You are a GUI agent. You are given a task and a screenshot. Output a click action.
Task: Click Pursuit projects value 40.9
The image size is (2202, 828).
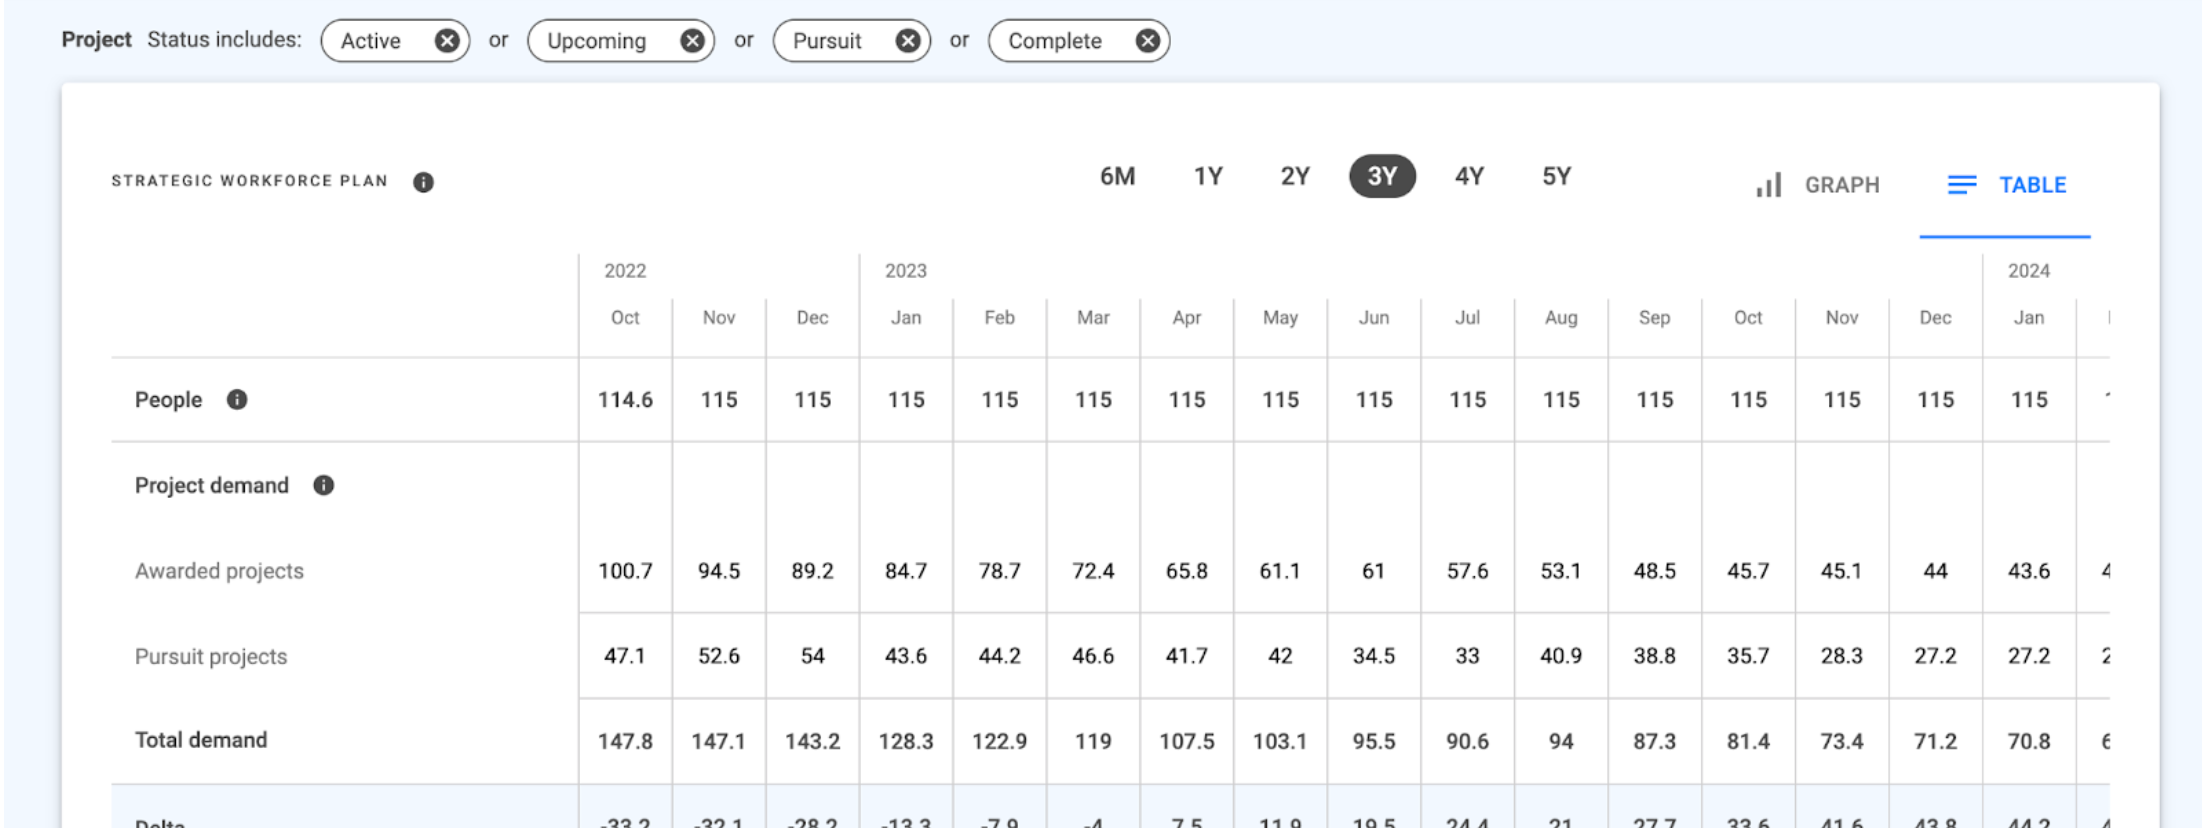pos(1561,656)
